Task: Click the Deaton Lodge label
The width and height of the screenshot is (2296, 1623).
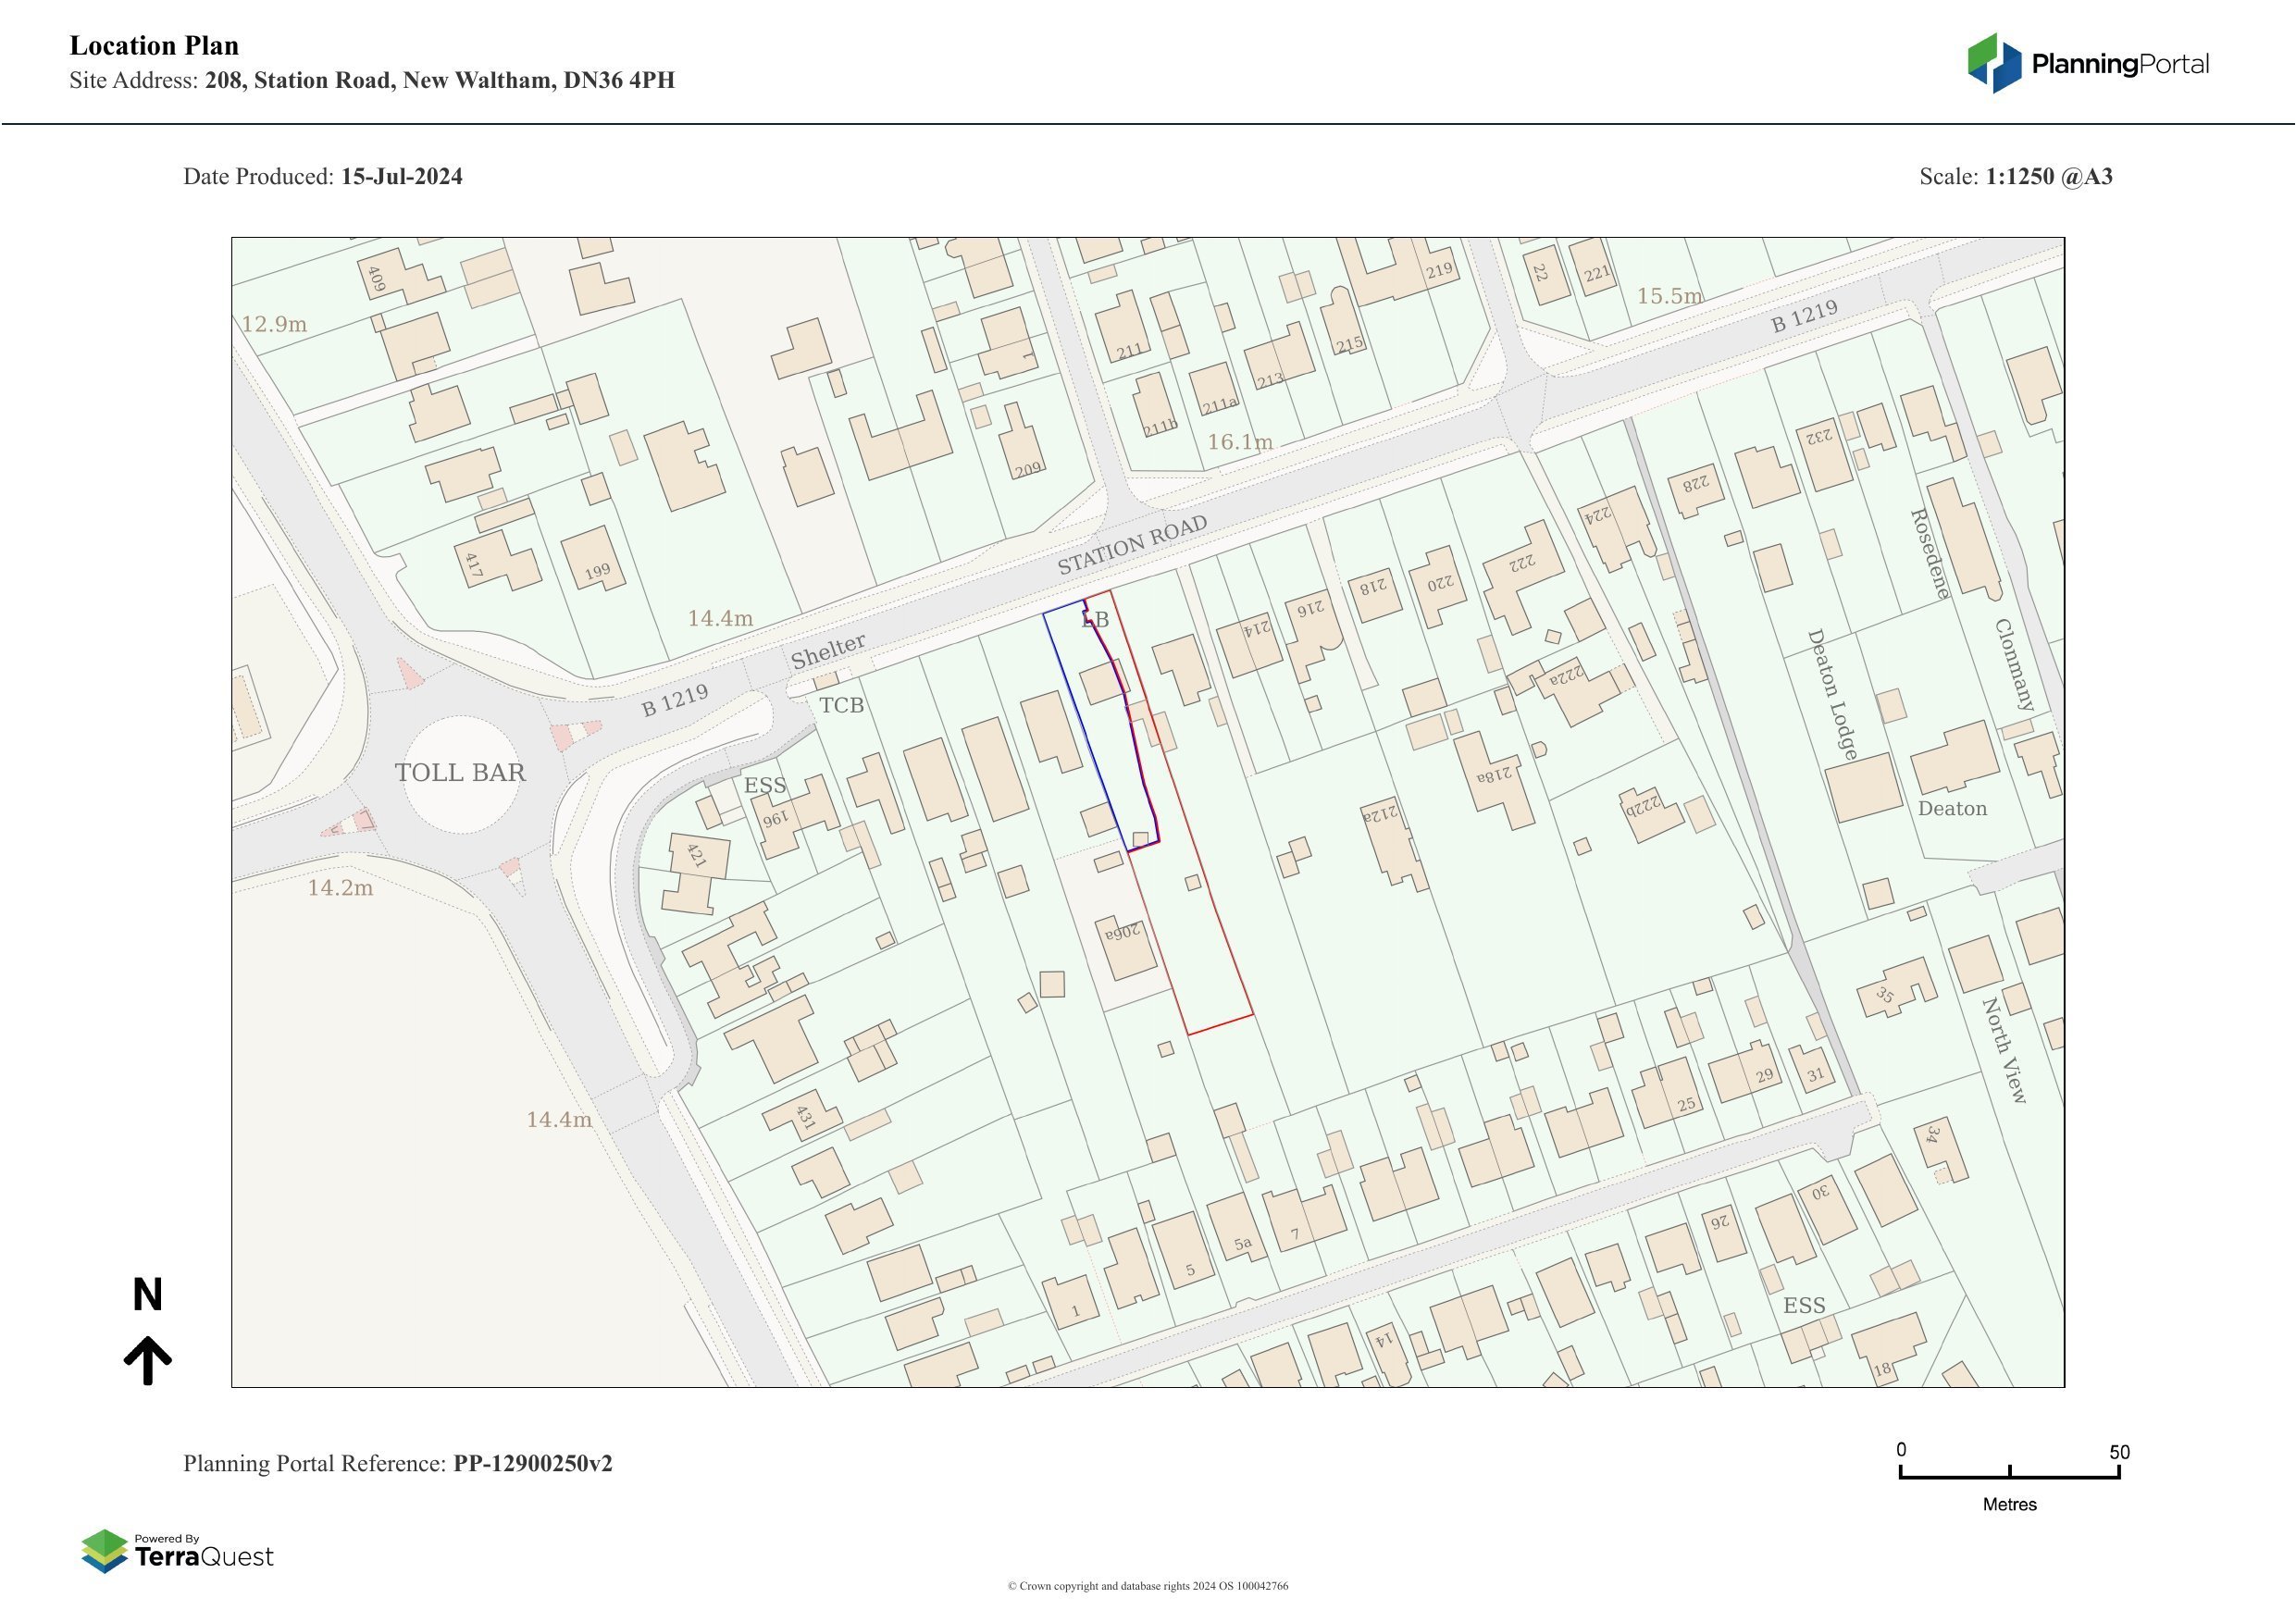Action: (1832, 693)
